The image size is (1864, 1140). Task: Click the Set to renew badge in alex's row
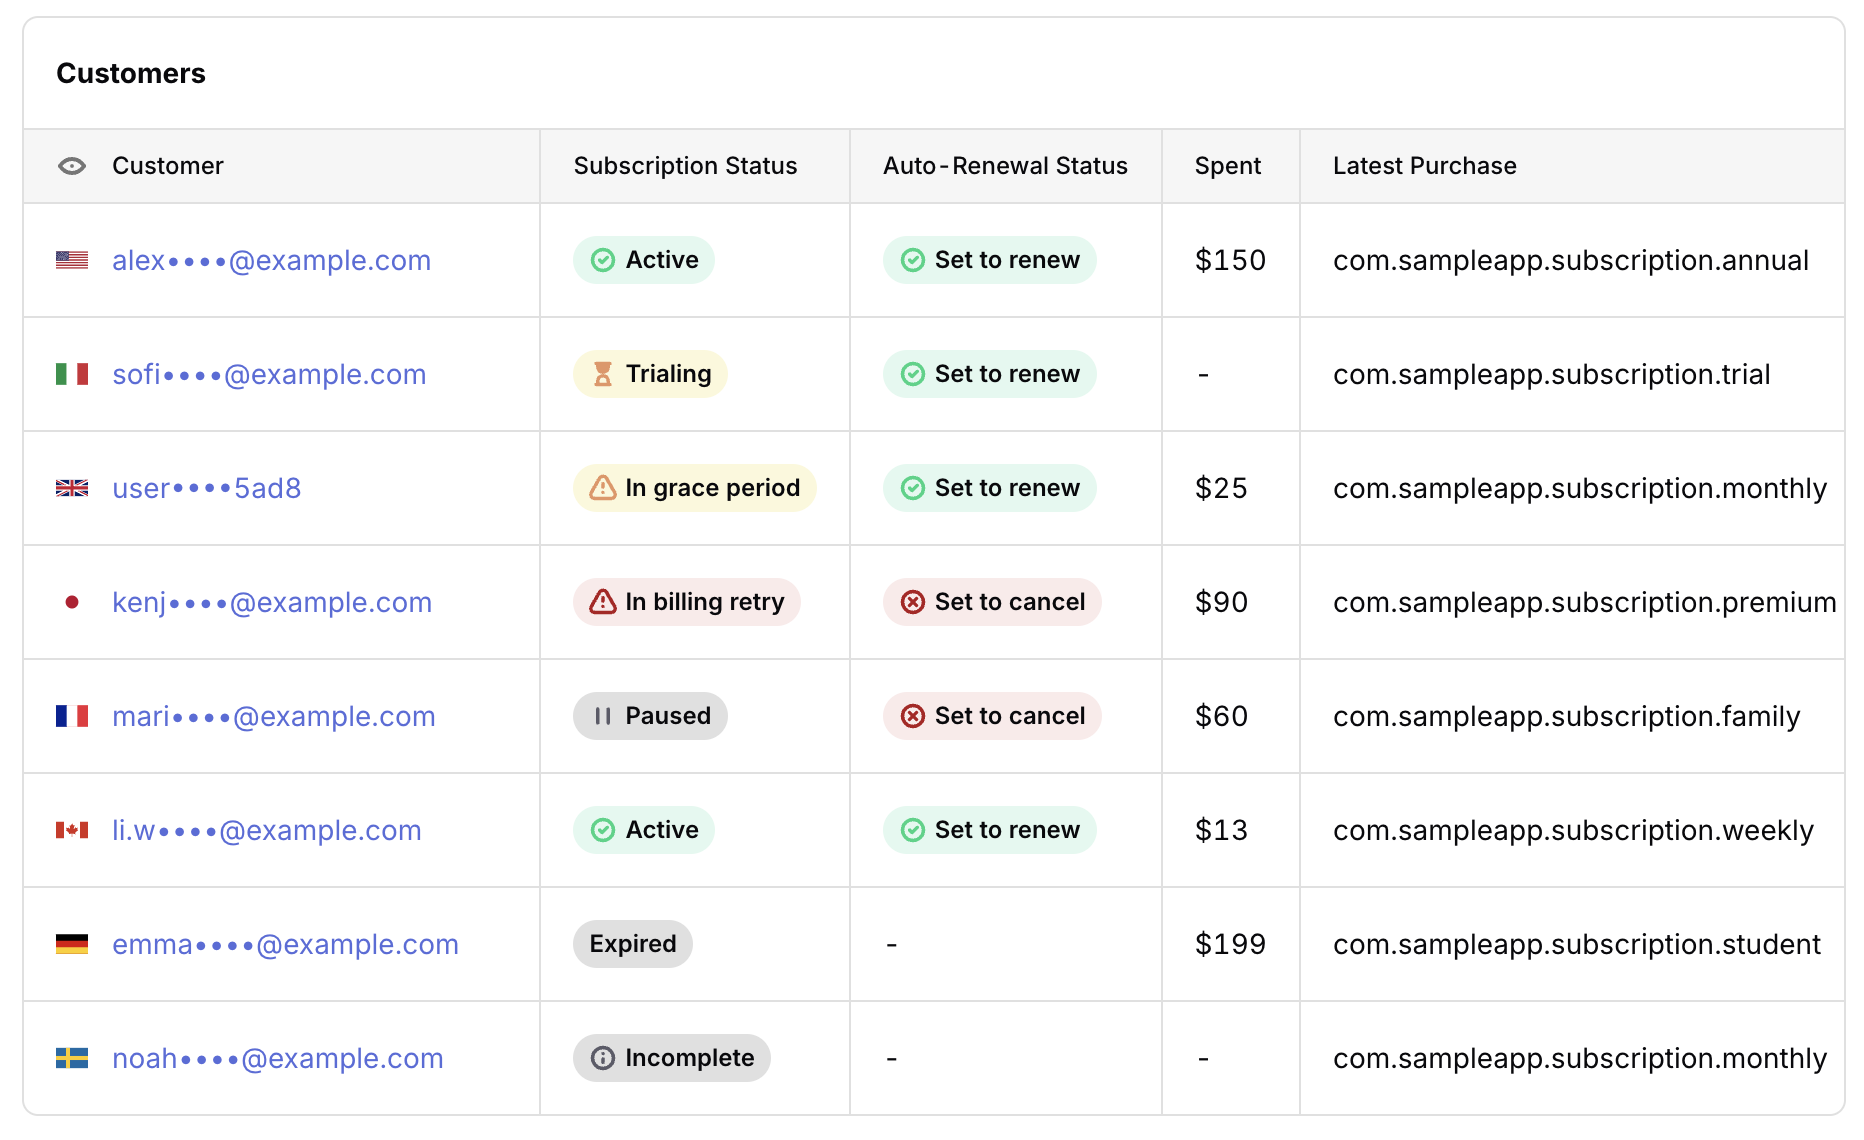click(990, 260)
